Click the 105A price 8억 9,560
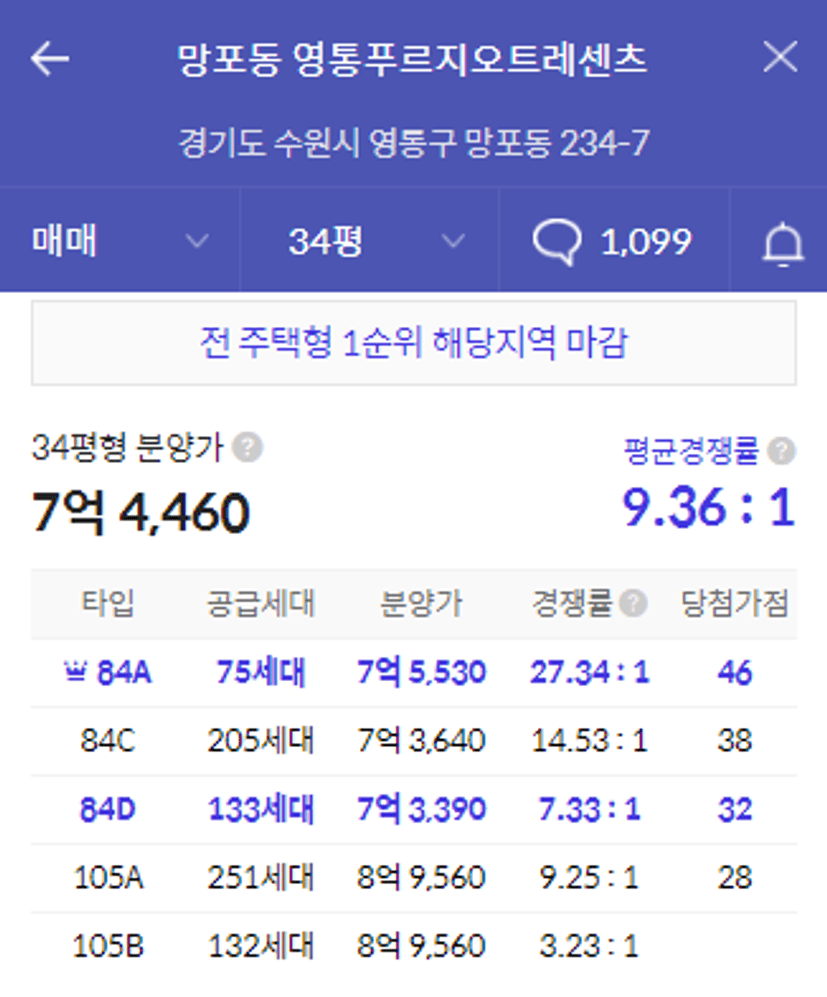 [x=421, y=878]
